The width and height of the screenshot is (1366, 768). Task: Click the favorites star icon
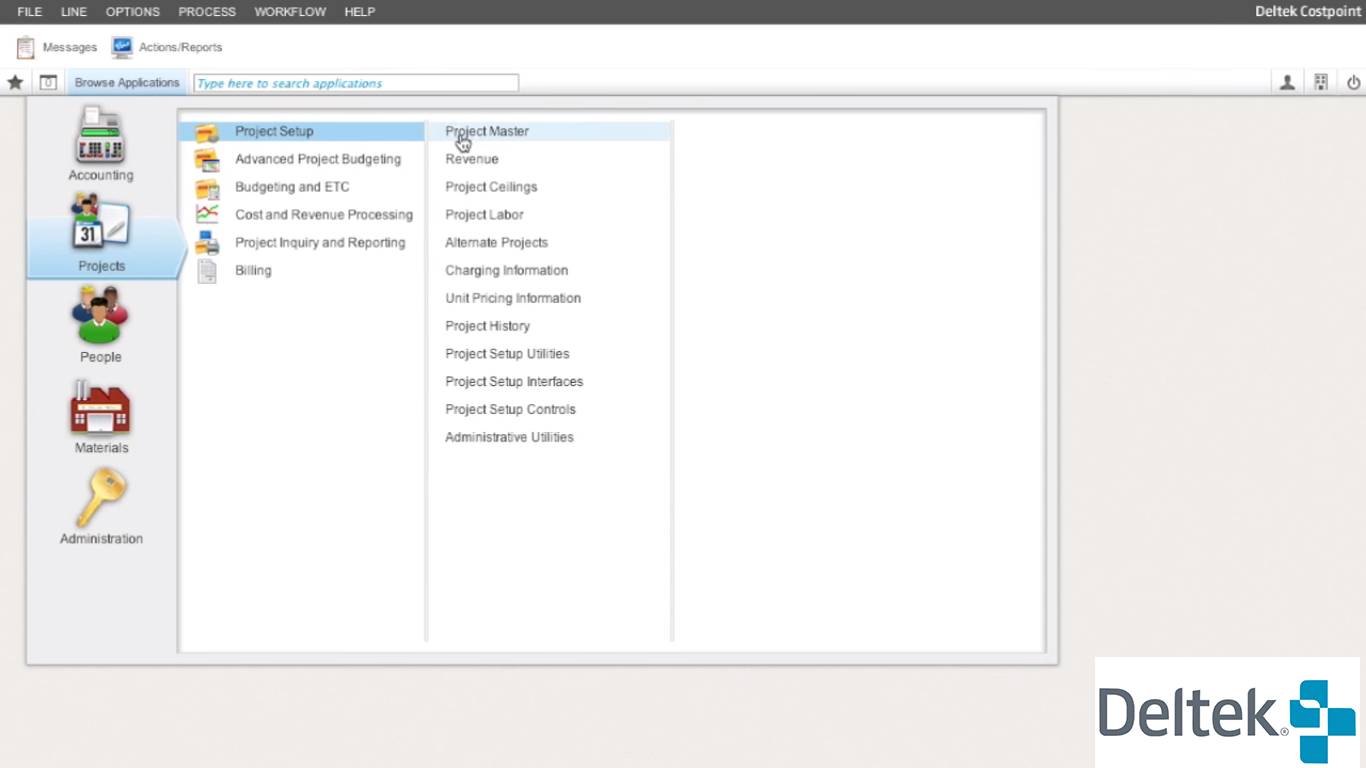pyautogui.click(x=15, y=83)
